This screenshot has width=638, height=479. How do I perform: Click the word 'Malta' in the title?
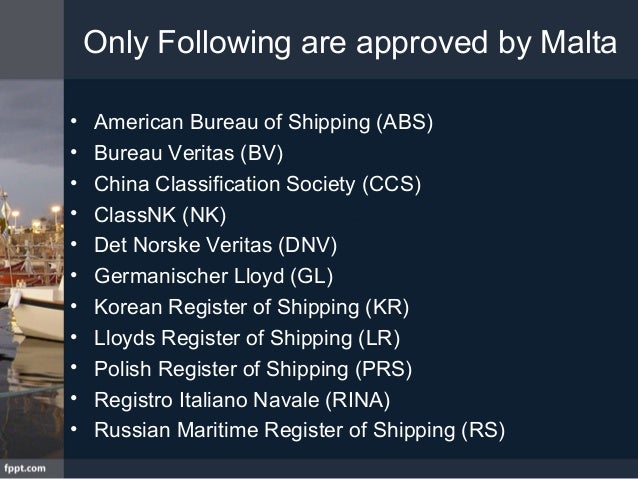(579, 42)
